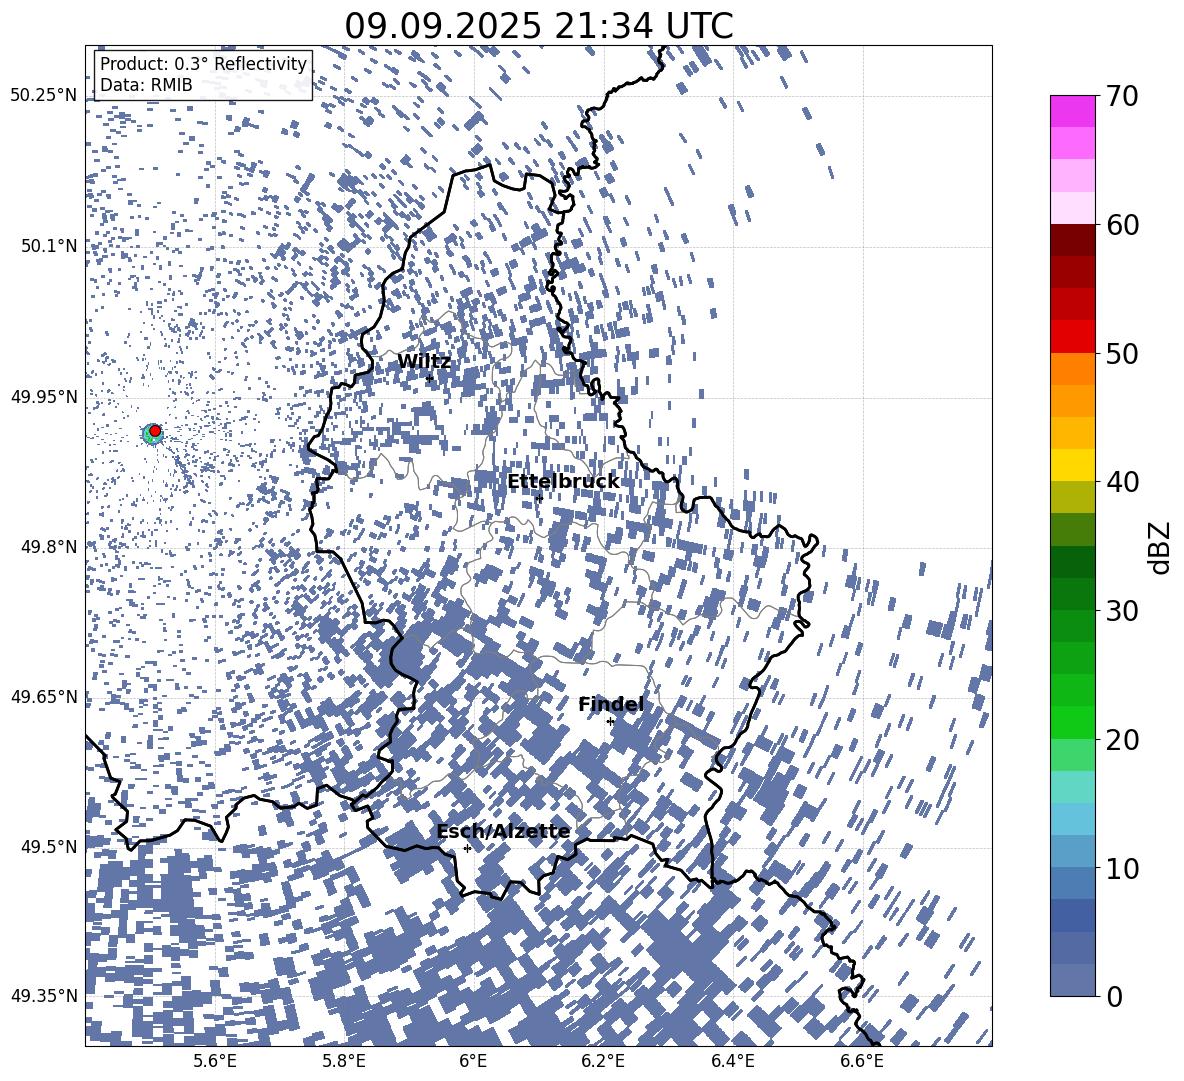This screenshot has width=1184, height=1081.
Task: Click the 49.35°N latitude tick label
Action: [44, 996]
